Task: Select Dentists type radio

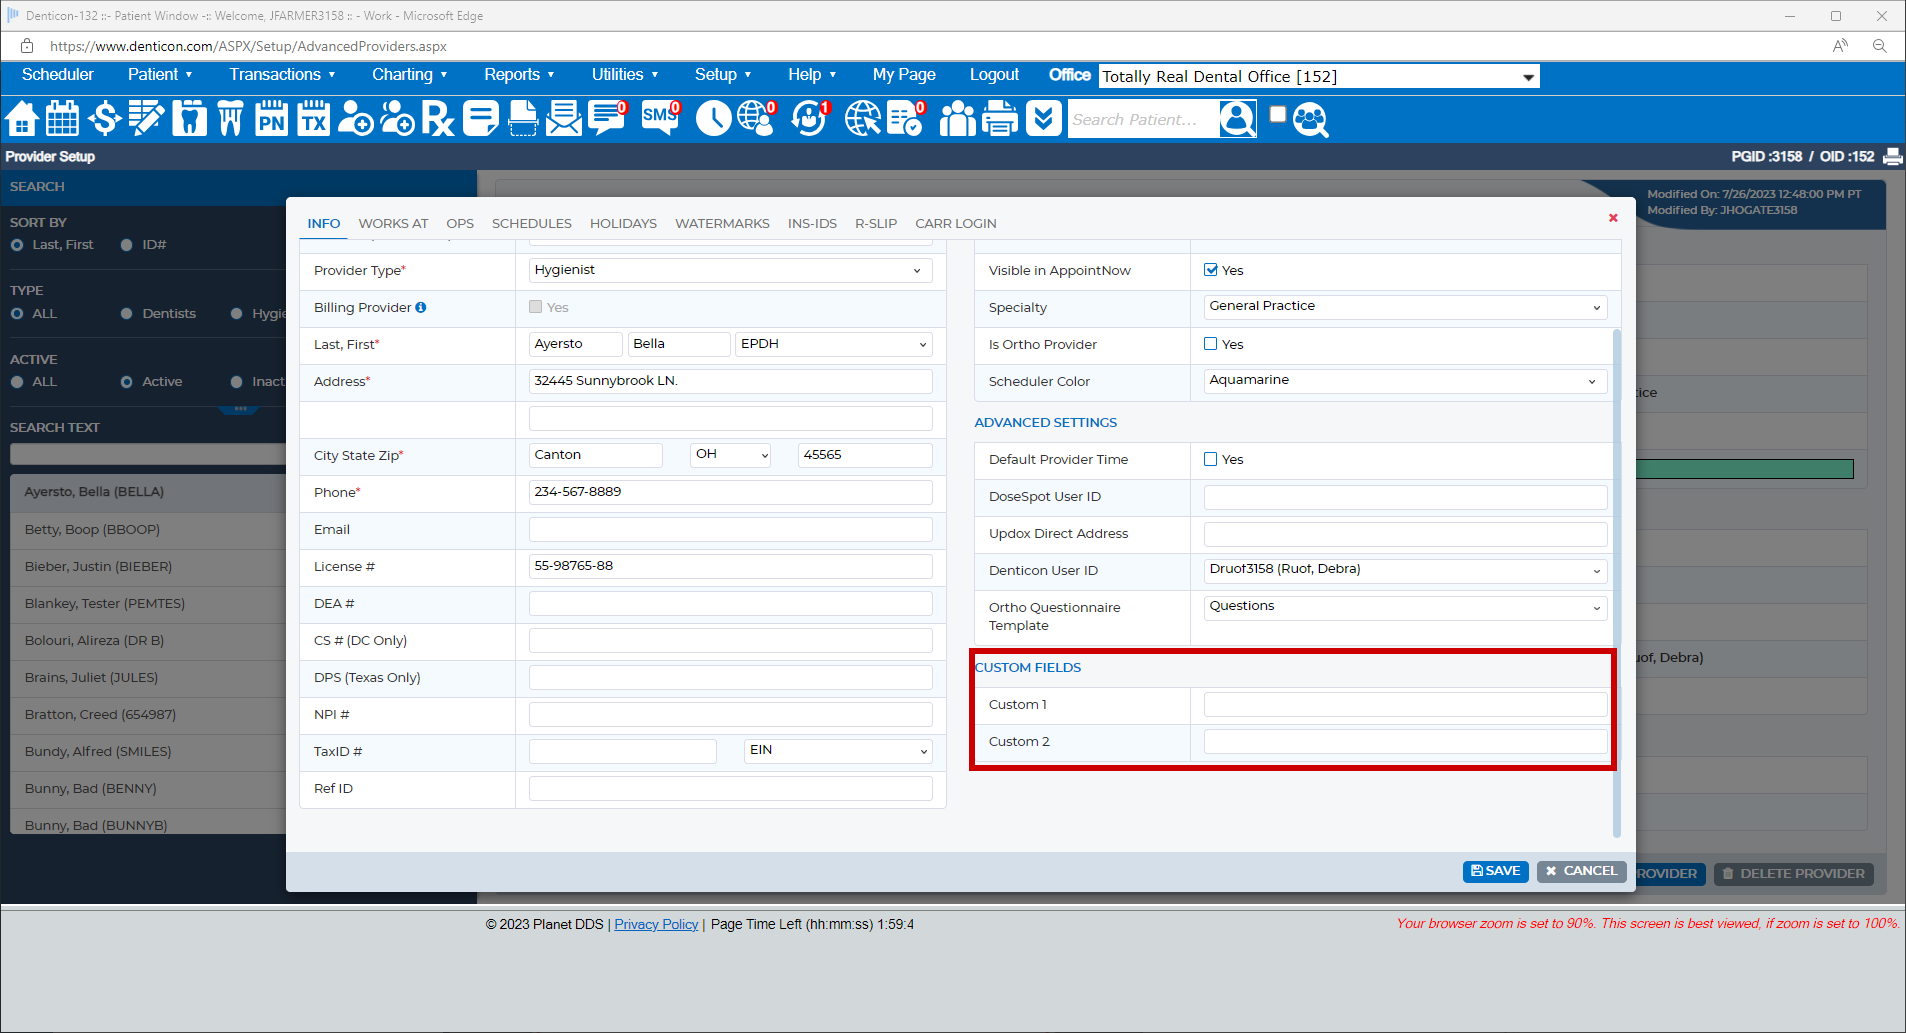Action: tap(126, 314)
